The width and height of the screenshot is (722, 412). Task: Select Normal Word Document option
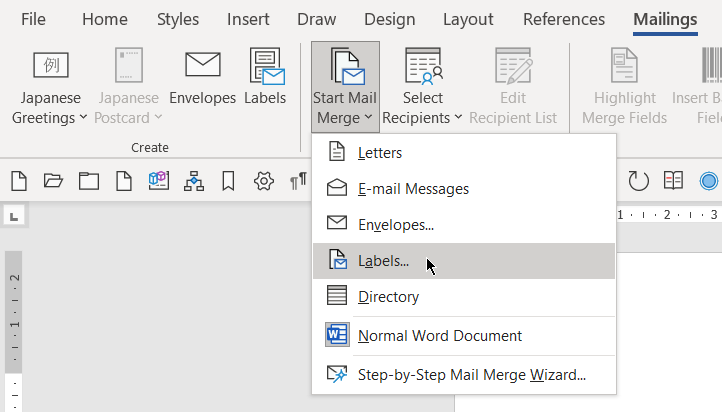tap(464, 336)
